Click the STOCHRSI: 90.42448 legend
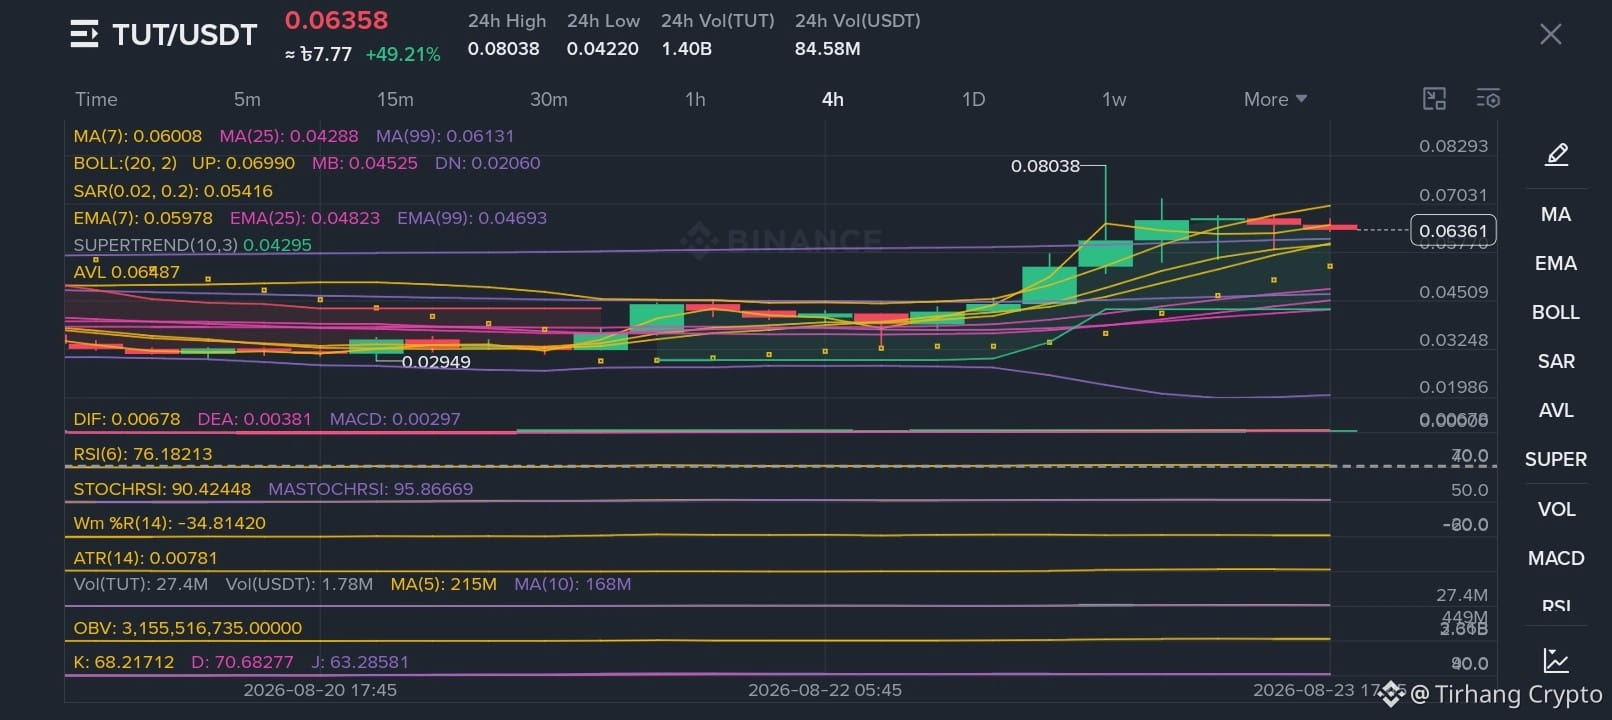 (162, 489)
